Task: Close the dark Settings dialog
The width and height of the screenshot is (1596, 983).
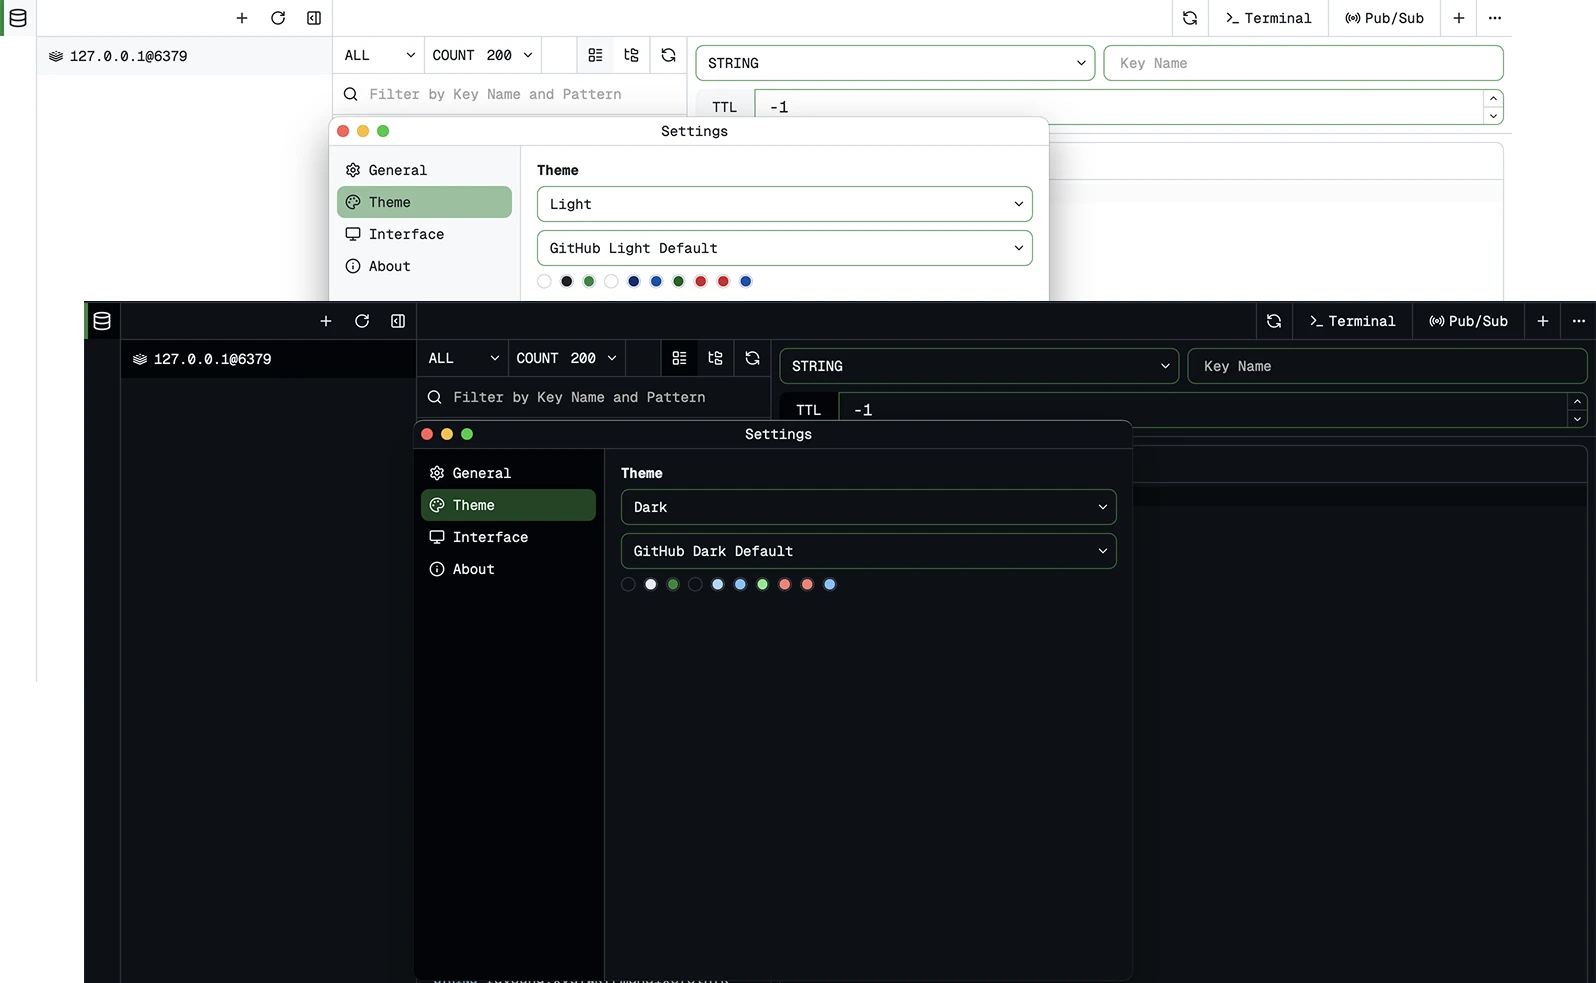Action: click(427, 434)
